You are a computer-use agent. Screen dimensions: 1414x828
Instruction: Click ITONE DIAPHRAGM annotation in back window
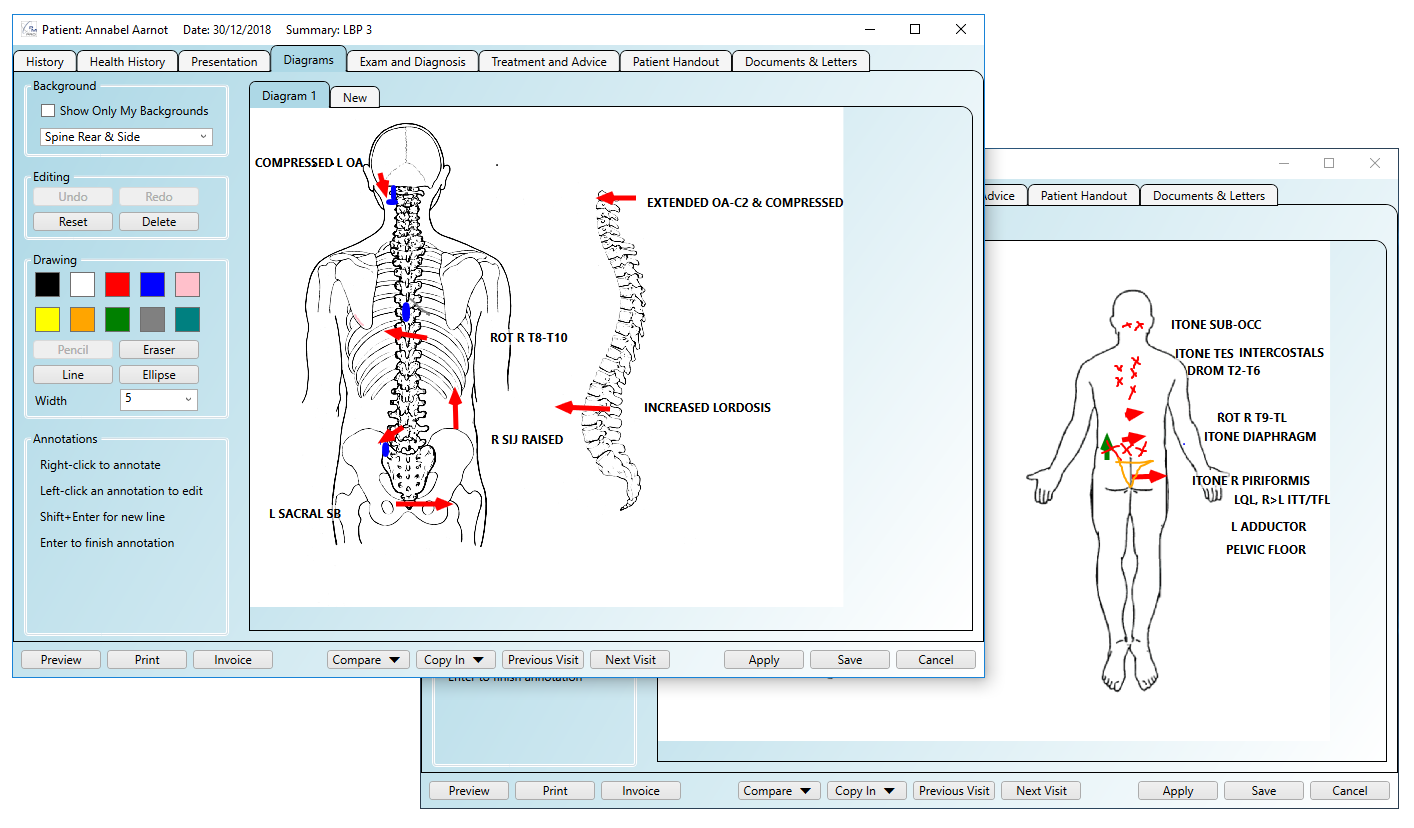pos(1260,437)
